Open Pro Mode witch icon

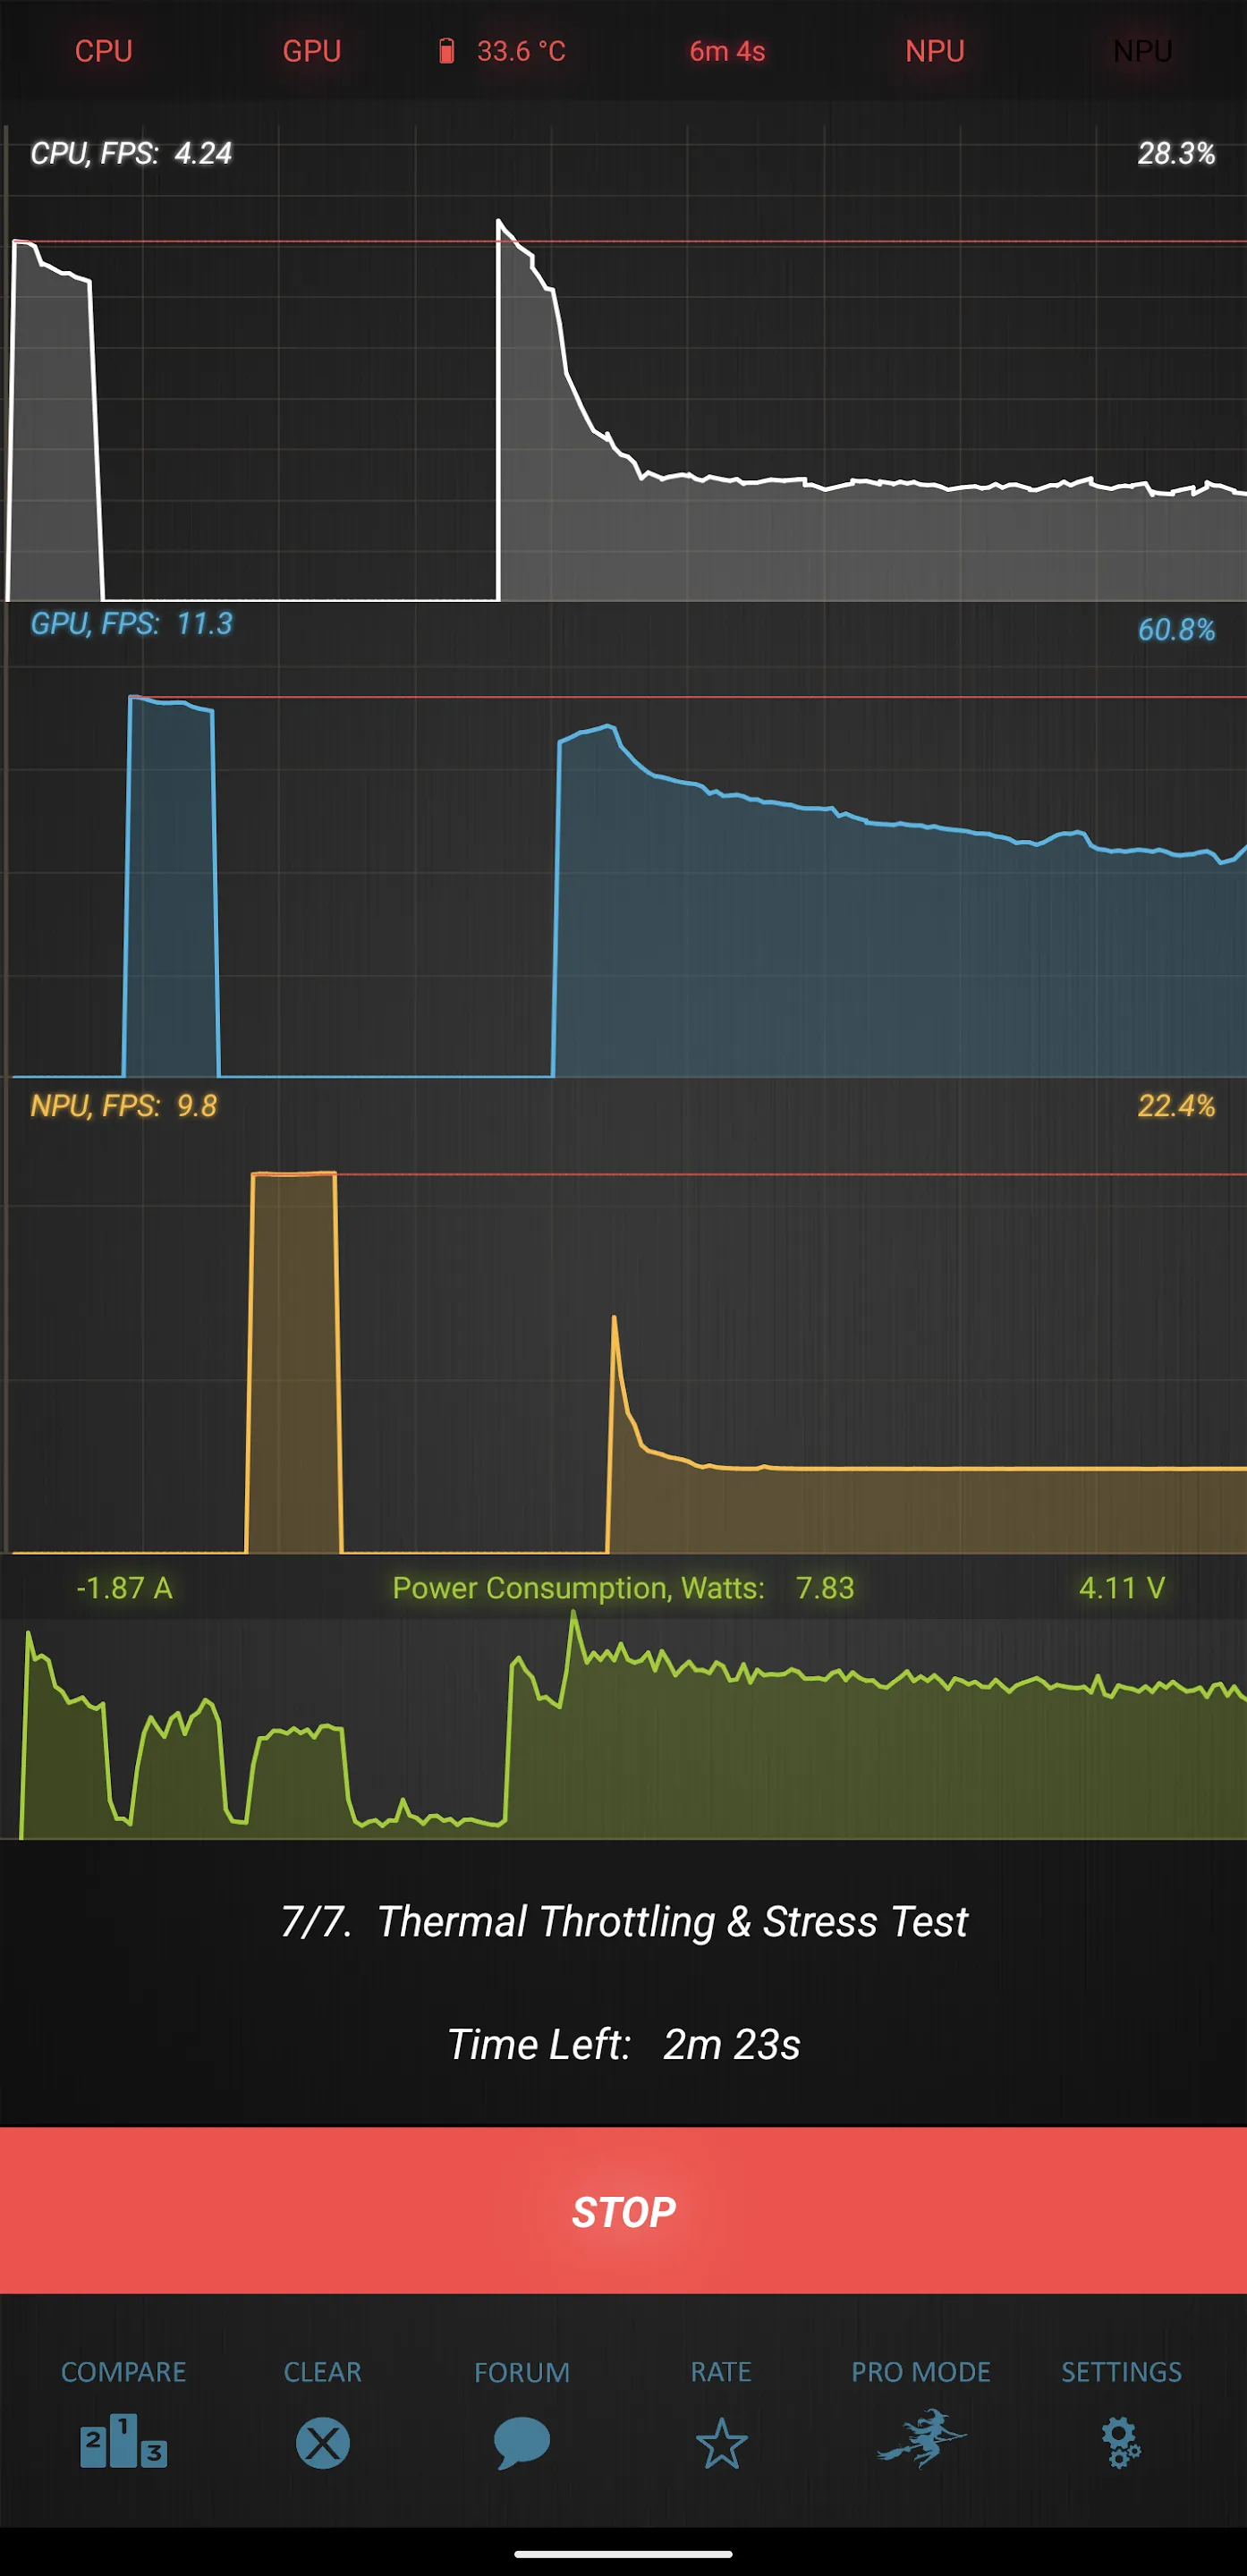point(921,2439)
